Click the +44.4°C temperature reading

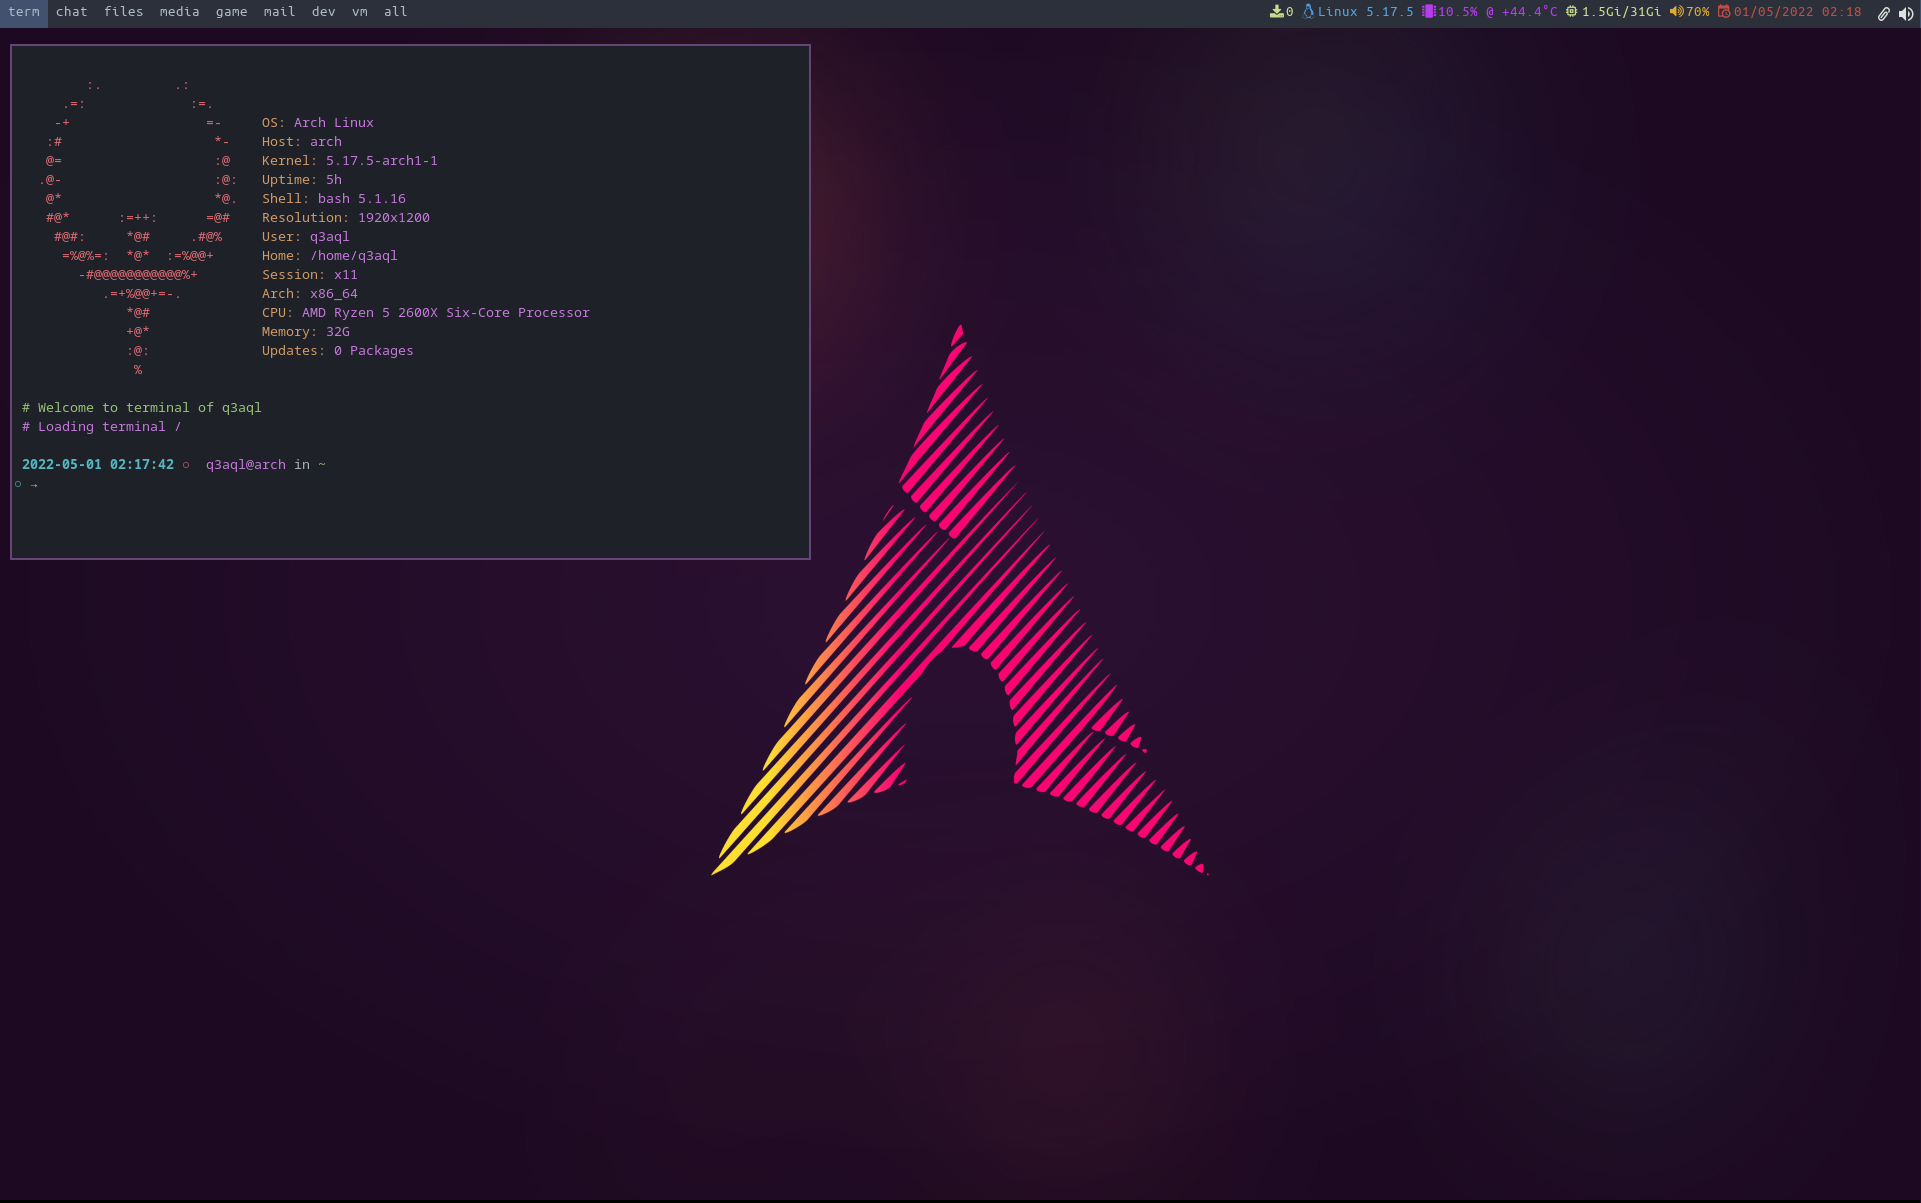click(1529, 12)
